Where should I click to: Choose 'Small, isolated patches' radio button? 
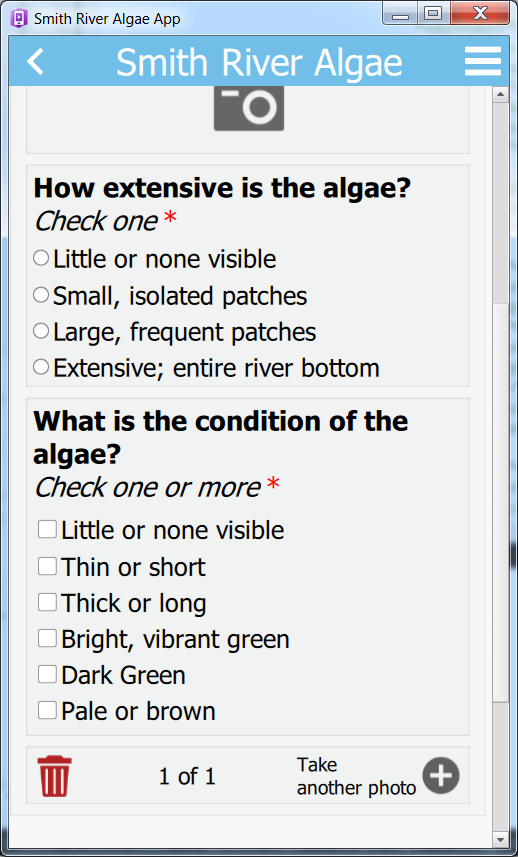click(41, 295)
